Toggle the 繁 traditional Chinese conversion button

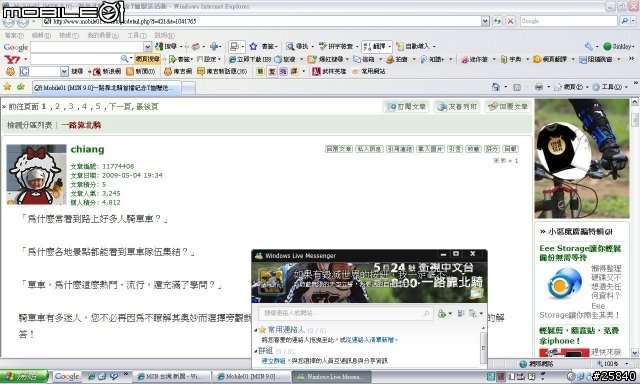click(x=272, y=72)
